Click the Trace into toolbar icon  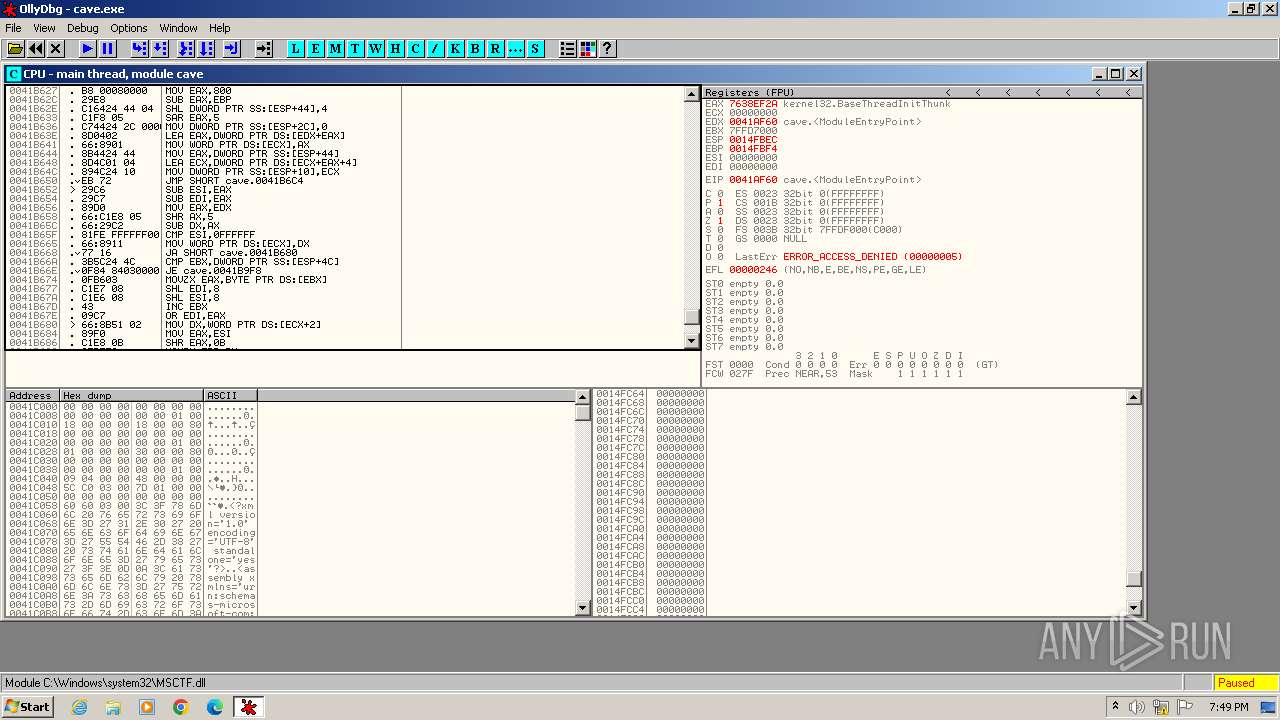(185, 48)
